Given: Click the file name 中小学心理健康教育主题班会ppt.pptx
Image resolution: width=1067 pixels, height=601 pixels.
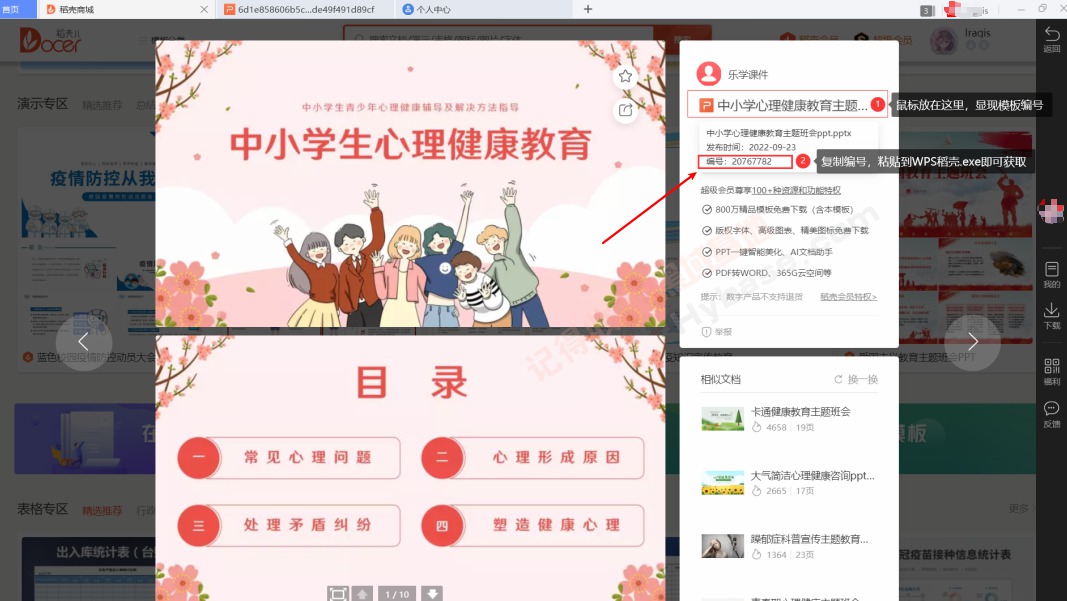Looking at the screenshot, I should 778,133.
